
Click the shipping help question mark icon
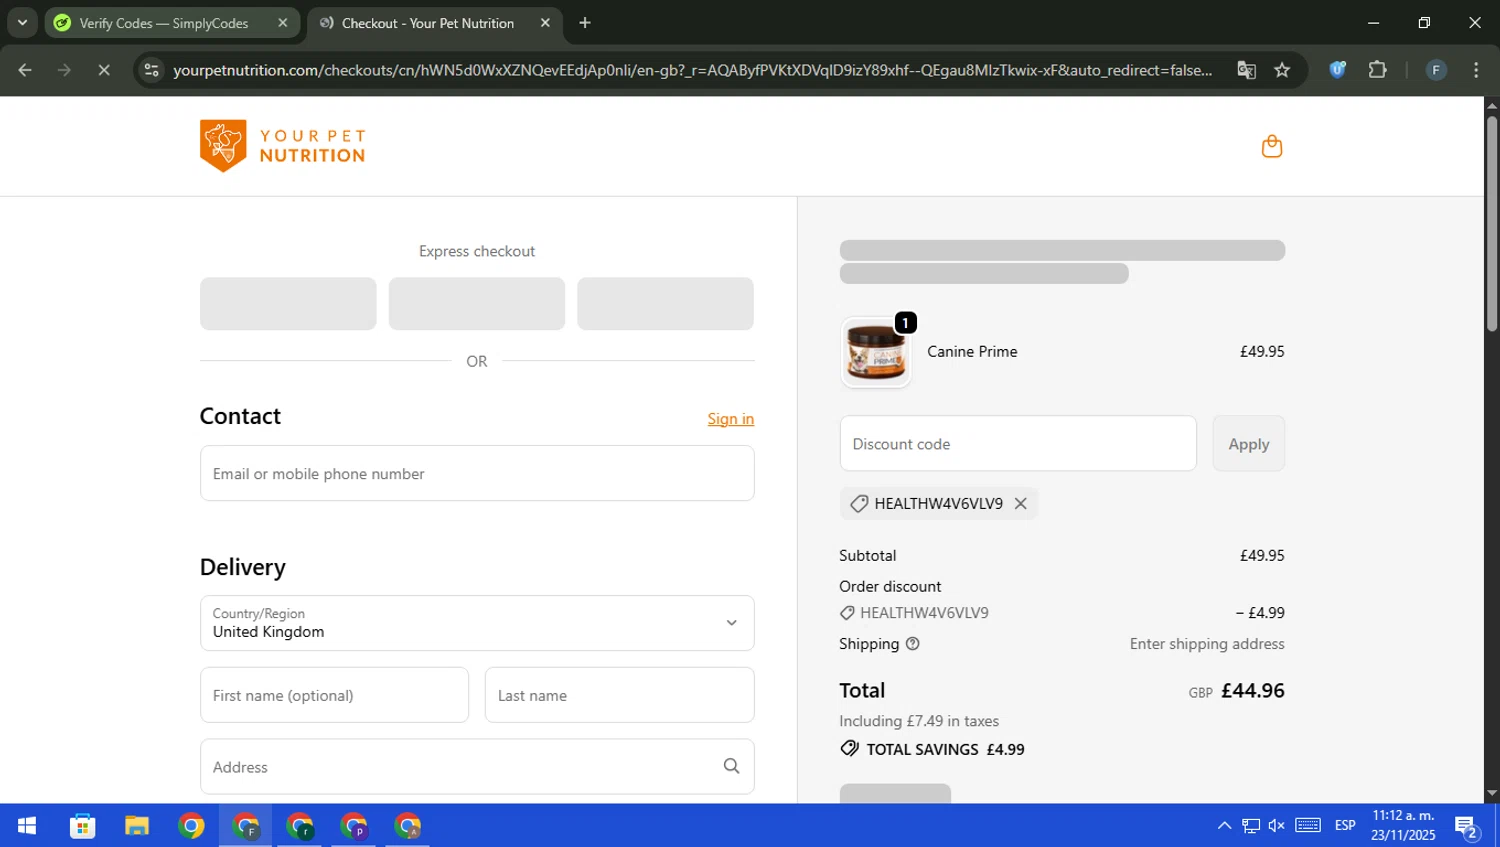tap(912, 644)
